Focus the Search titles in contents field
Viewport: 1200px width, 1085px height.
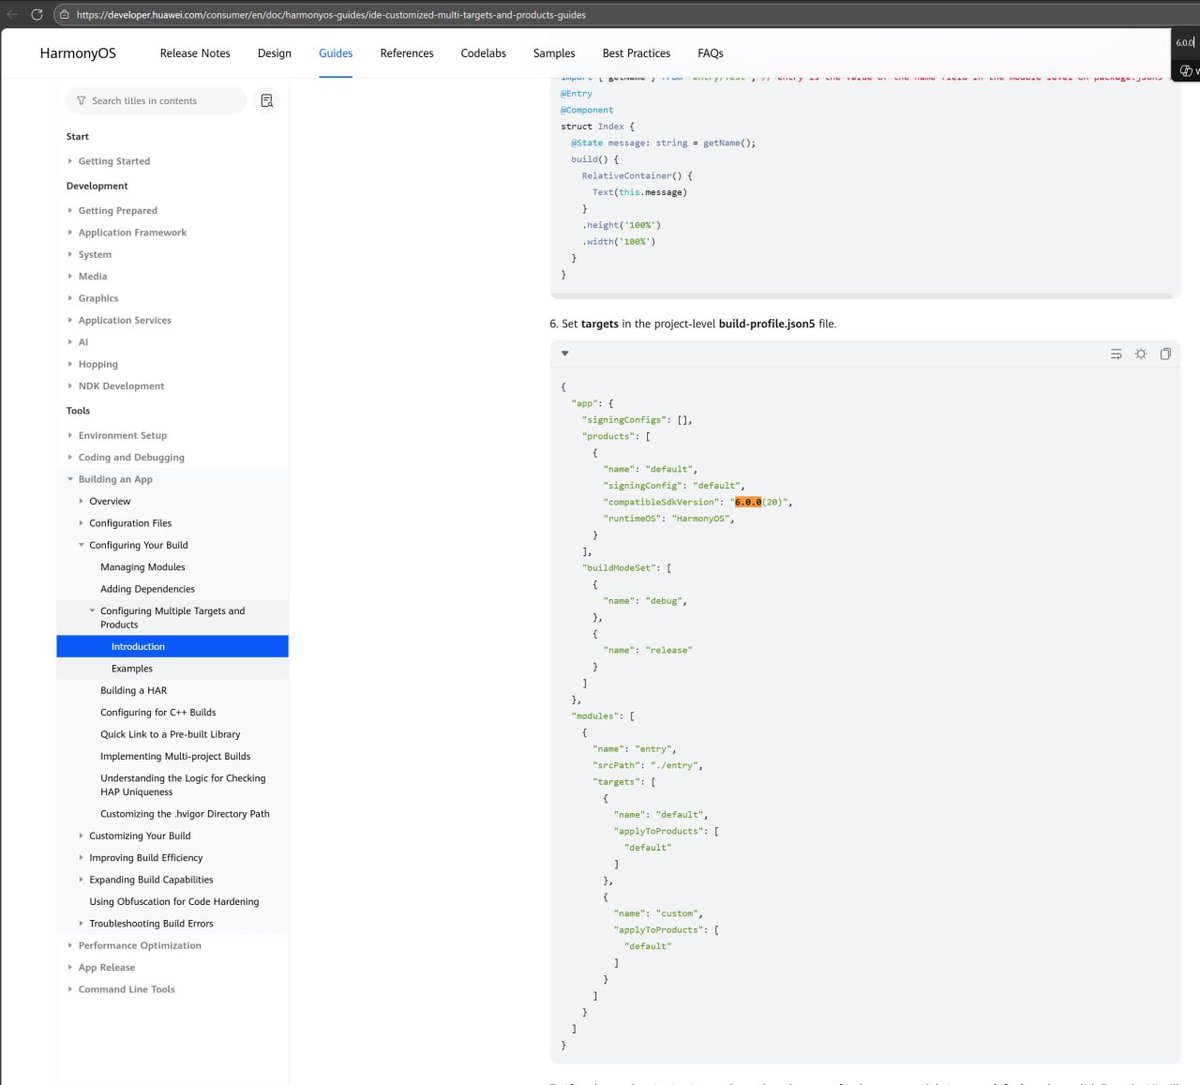pos(156,101)
